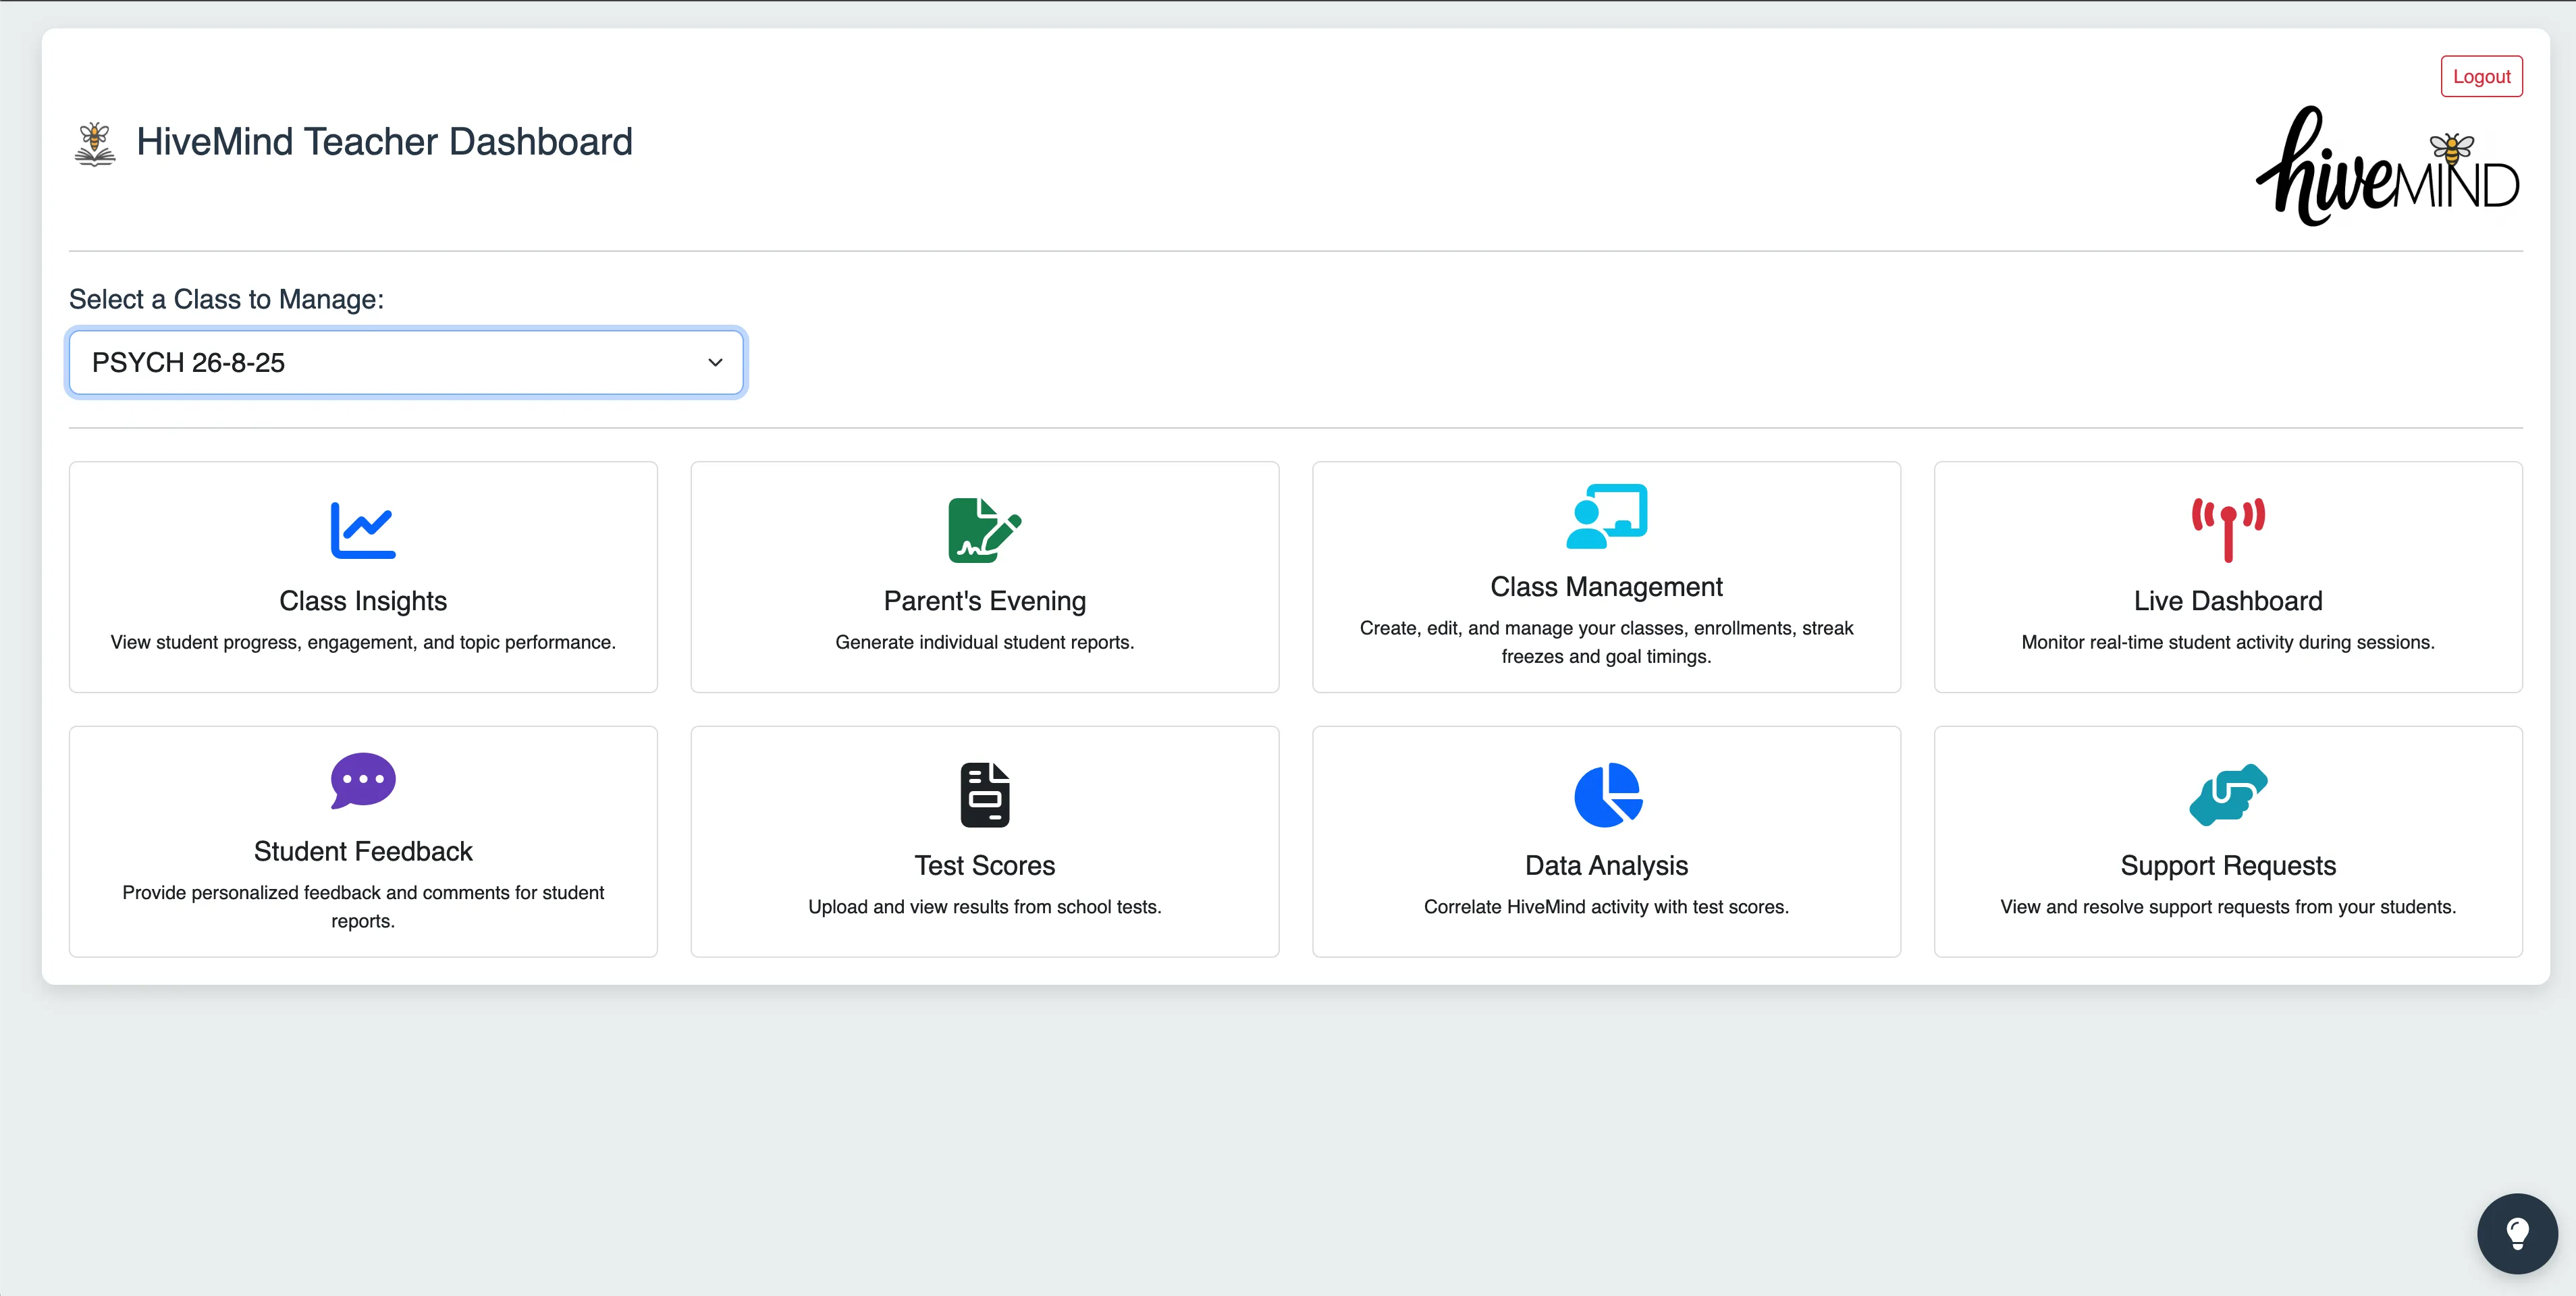The image size is (2576, 1296).
Task: Click 'Upload and view results from school tests.'
Action: click(x=985, y=906)
